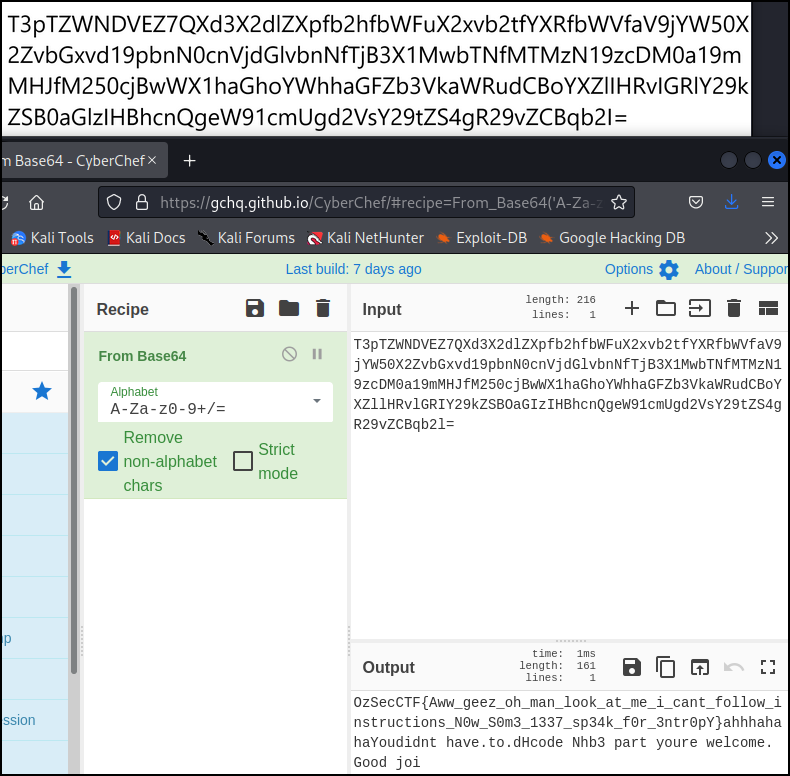
Task: Enable the Strict mode checkbox
Action: pos(243,461)
